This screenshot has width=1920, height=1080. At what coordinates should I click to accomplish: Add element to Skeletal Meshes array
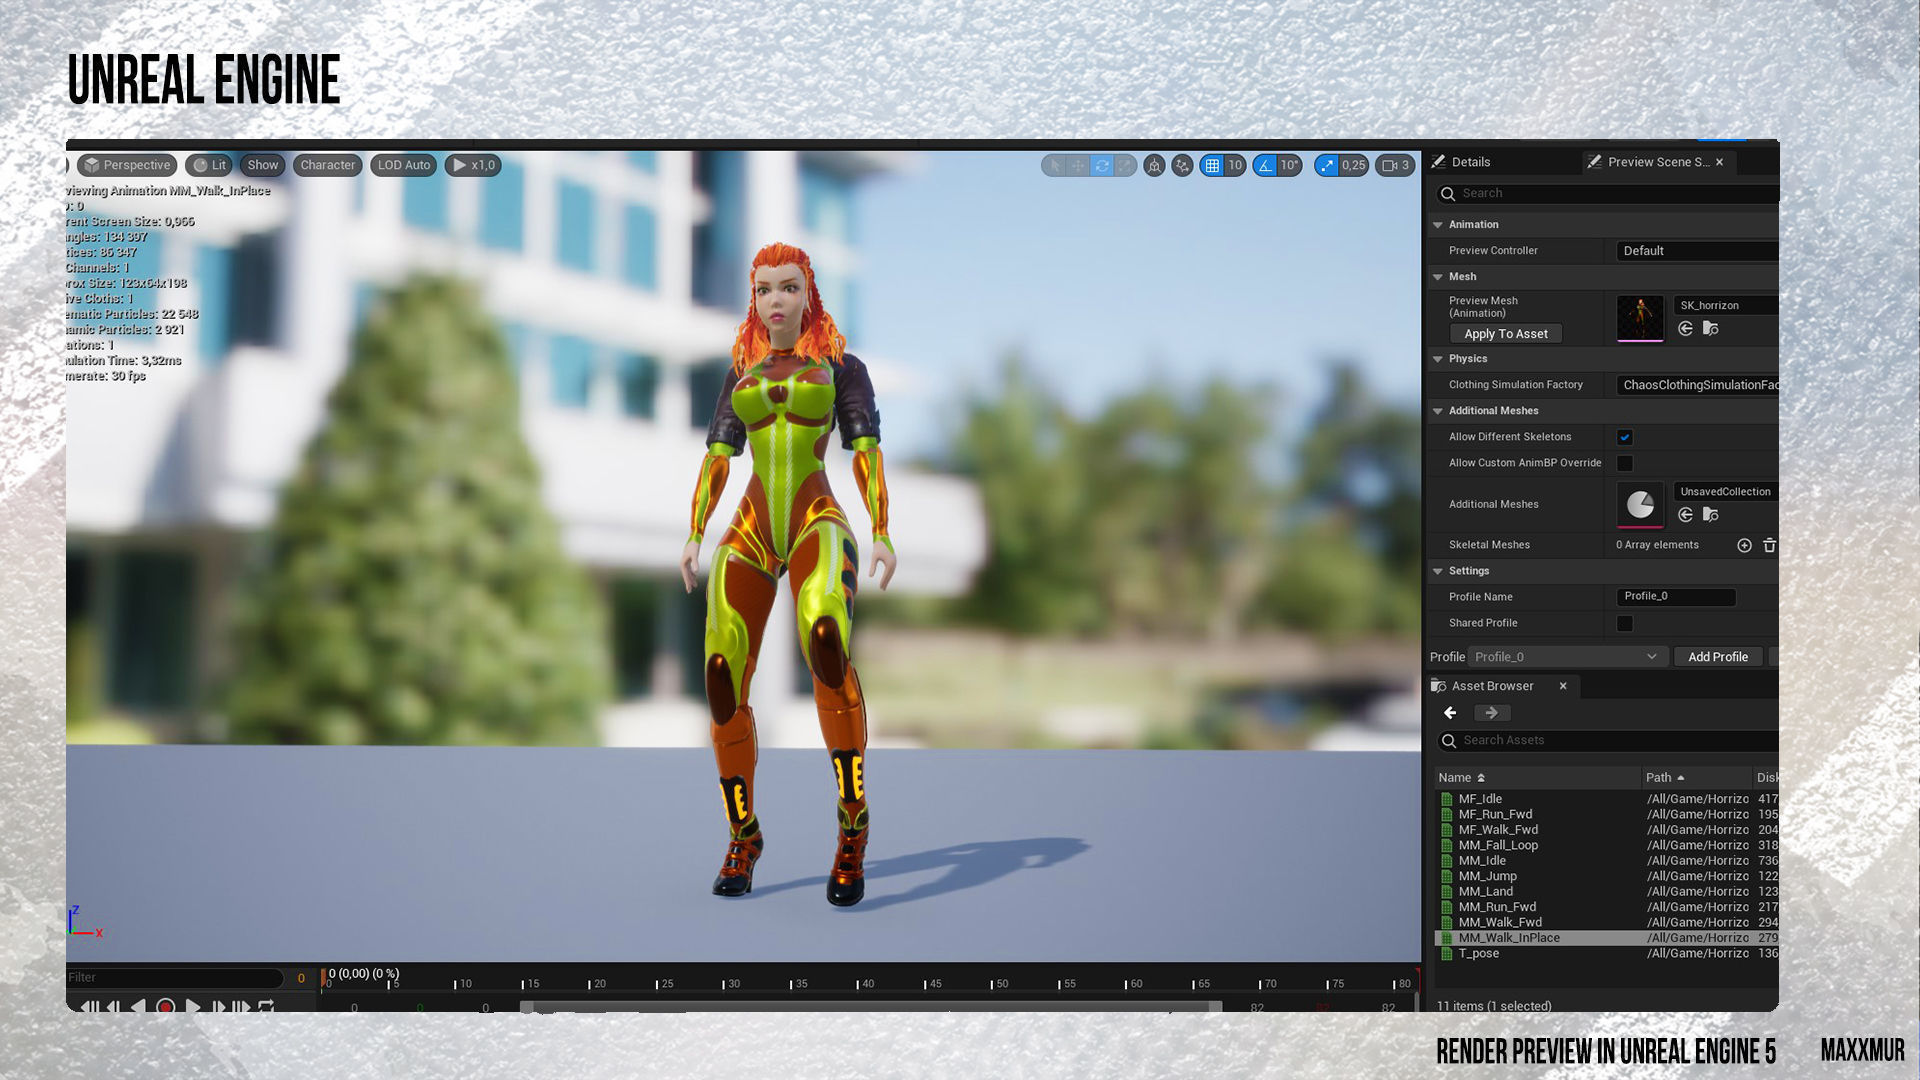tap(1744, 545)
